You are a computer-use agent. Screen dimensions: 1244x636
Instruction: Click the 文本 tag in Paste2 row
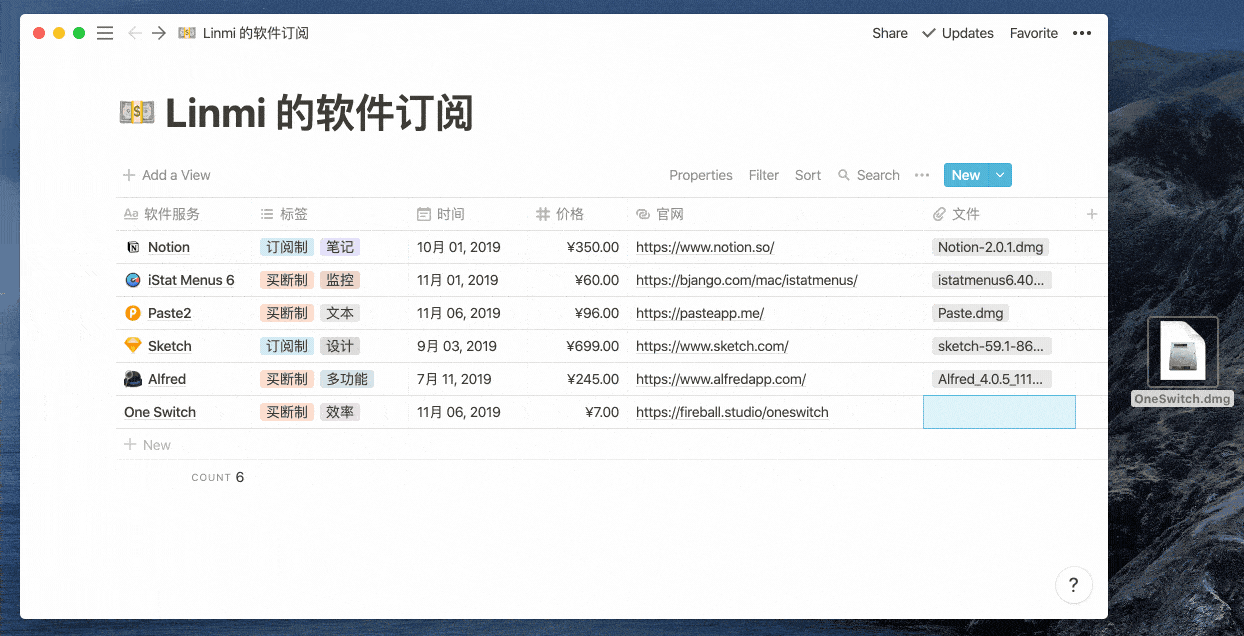coord(340,313)
